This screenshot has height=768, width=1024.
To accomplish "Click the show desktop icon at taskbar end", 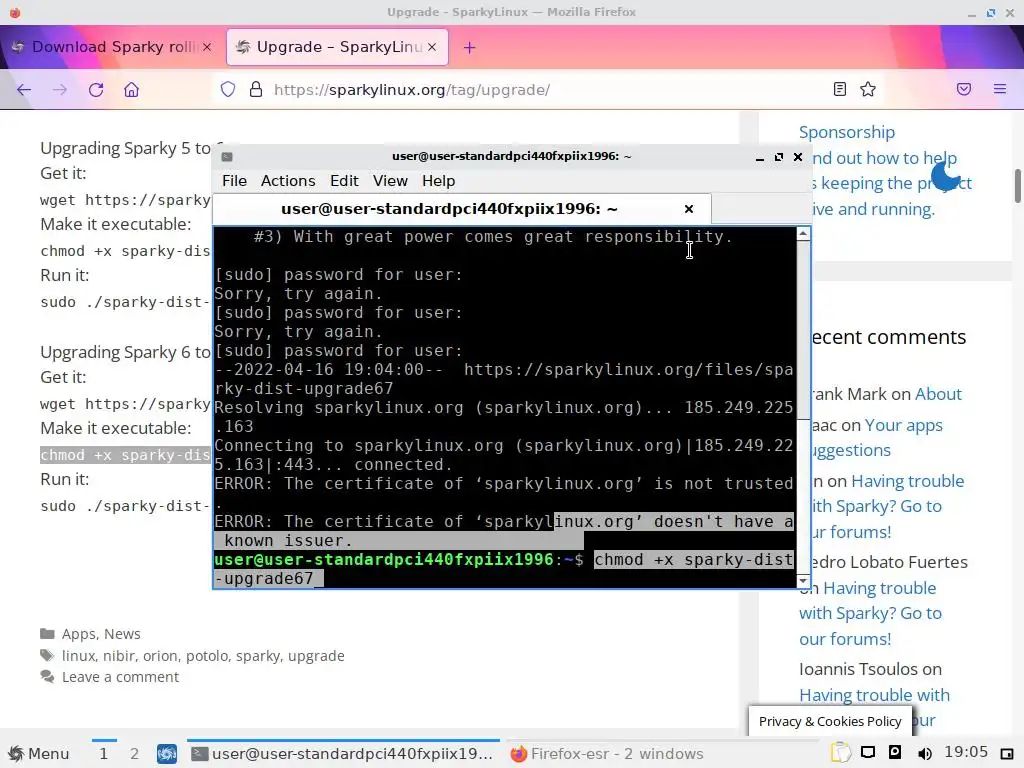I will [x=1006, y=754].
